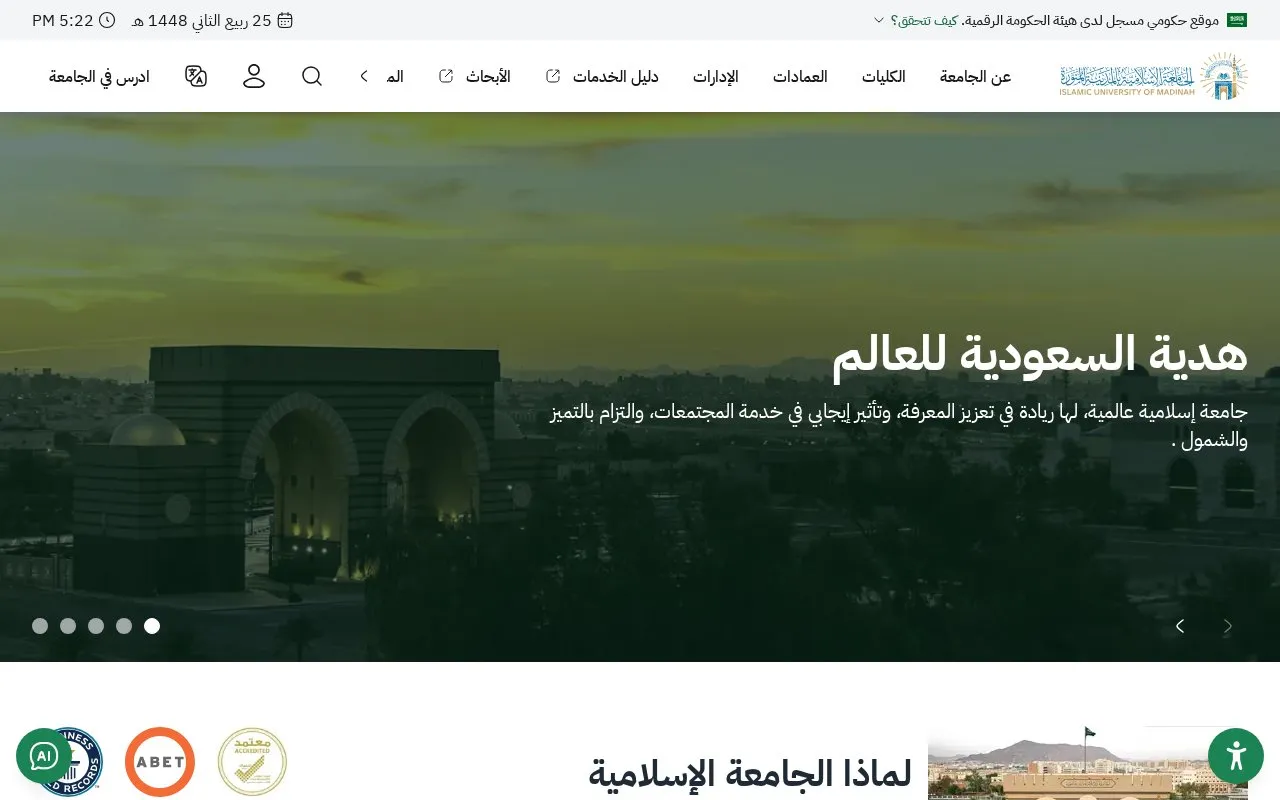
Task: Select the fourth carousel dot
Action: 68,626
